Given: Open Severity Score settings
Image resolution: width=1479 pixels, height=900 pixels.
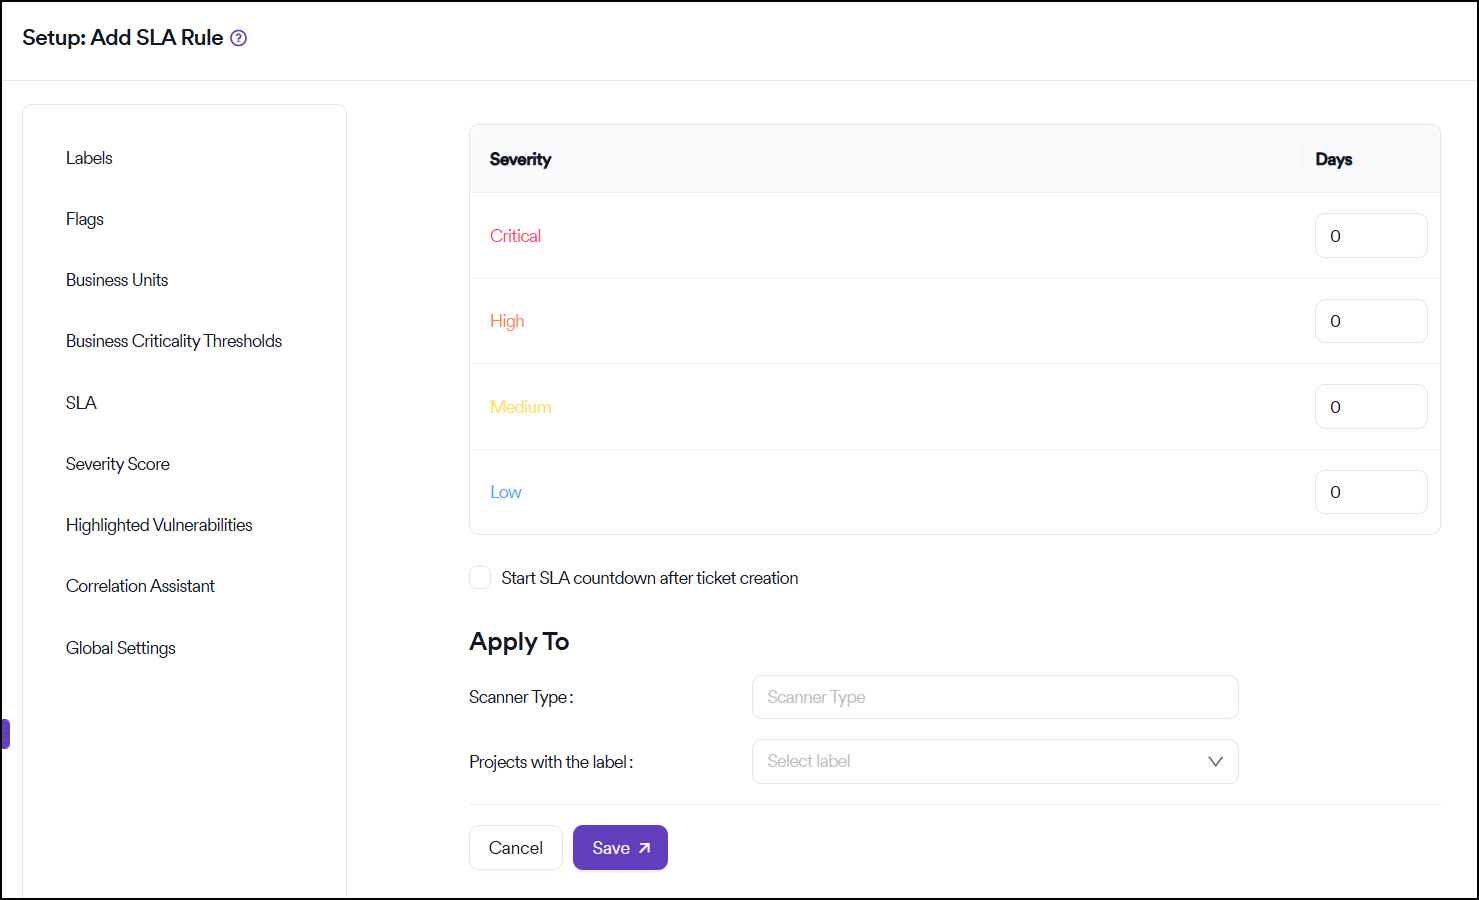Looking at the screenshot, I should 118,464.
